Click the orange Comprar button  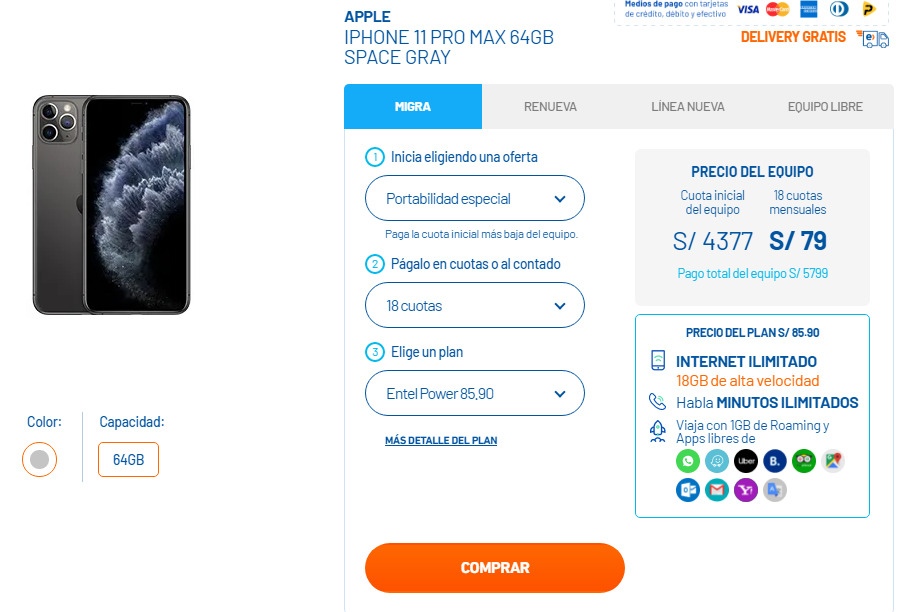(495, 568)
